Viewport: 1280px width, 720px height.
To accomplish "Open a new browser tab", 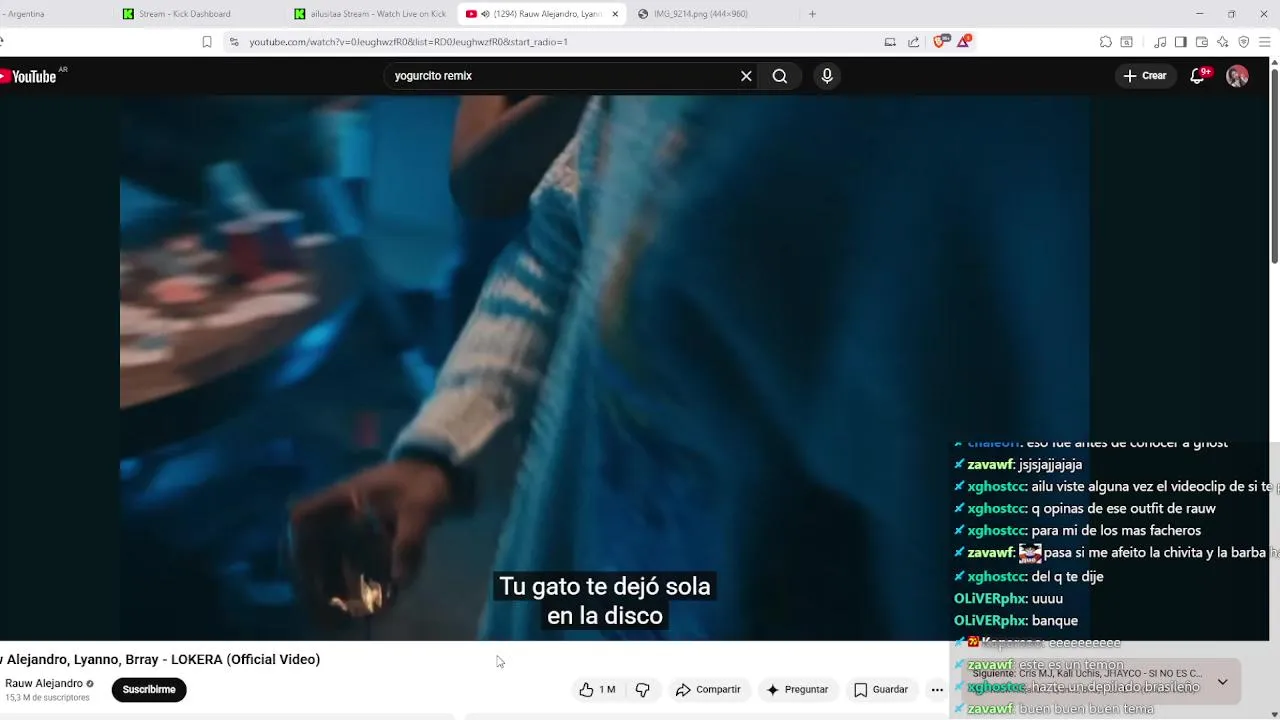I will pyautogui.click(x=812, y=14).
